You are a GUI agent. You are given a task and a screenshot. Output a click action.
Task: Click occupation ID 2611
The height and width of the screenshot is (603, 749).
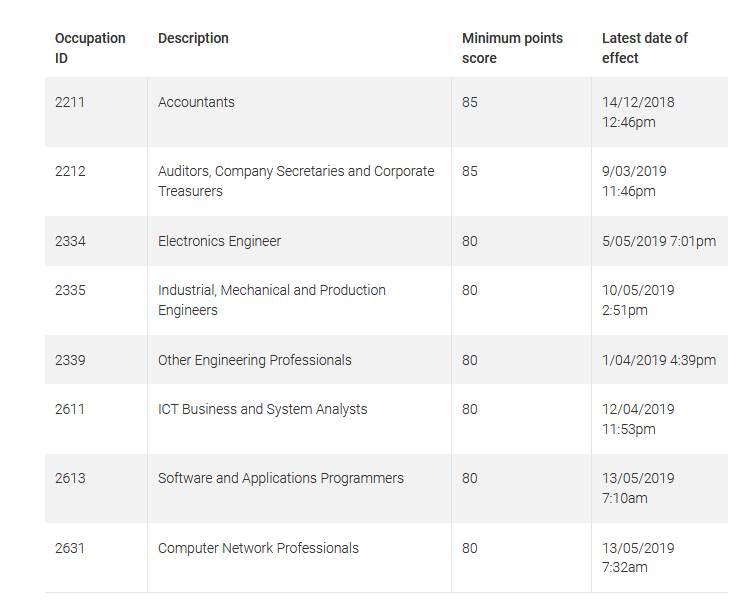(x=70, y=409)
